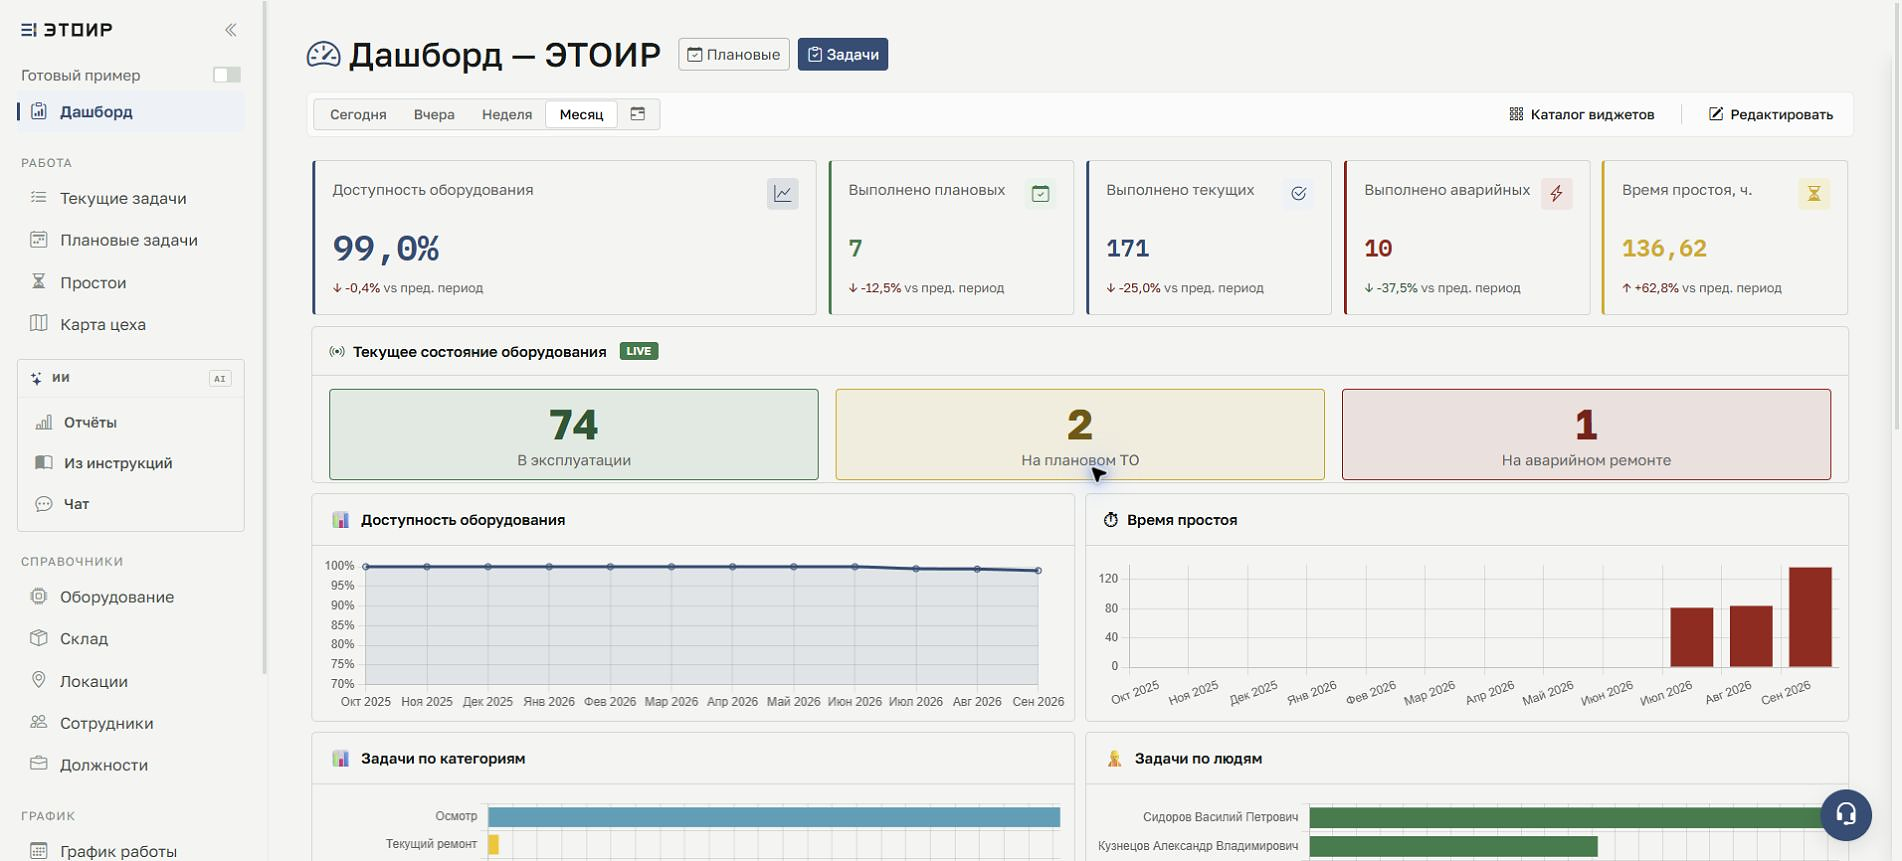1902x861 pixels.
Task: Select the Вчера period tab
Action: click(x=434, y=114)
